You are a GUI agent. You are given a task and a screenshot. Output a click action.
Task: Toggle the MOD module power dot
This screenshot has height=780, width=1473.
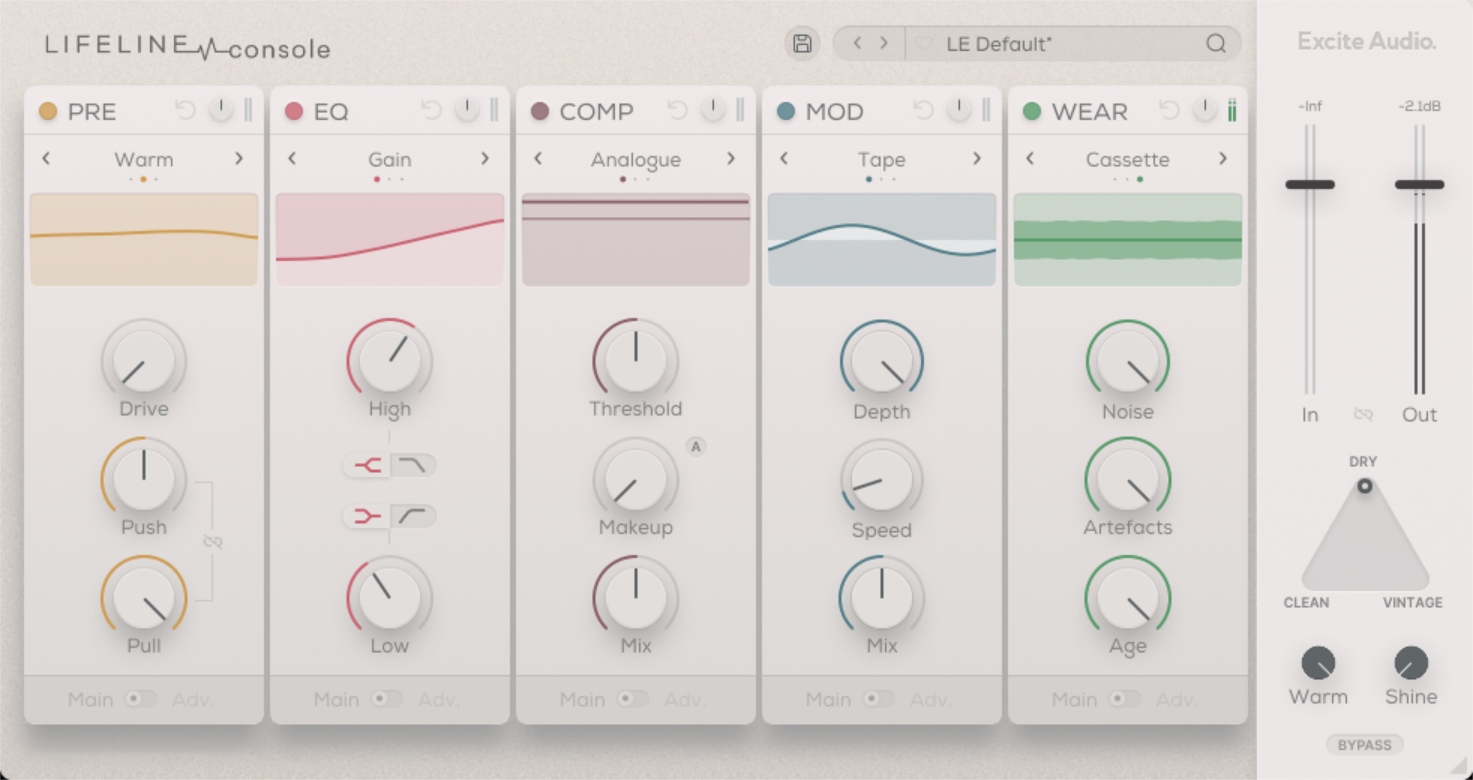pos(786,111)
